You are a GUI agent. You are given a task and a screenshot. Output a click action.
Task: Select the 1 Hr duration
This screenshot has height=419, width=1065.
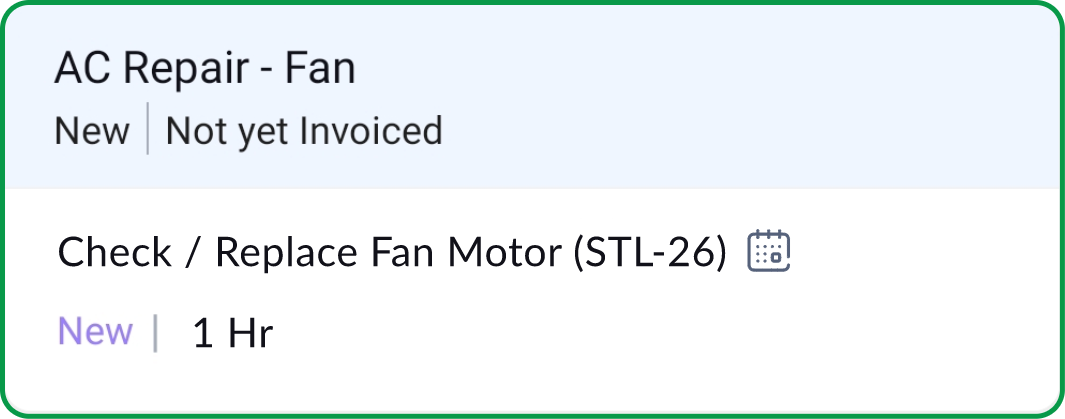click(x=232, y=332)
